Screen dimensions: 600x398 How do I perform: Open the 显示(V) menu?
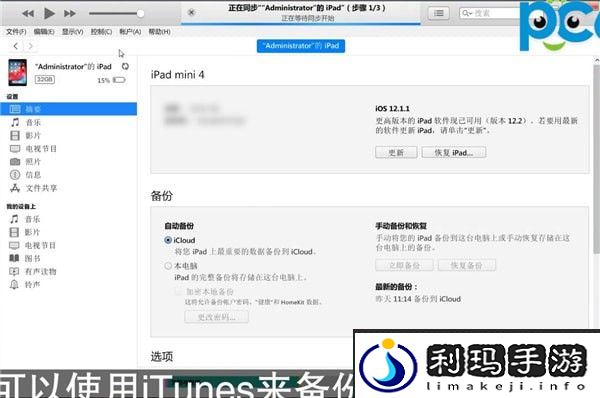72,32
